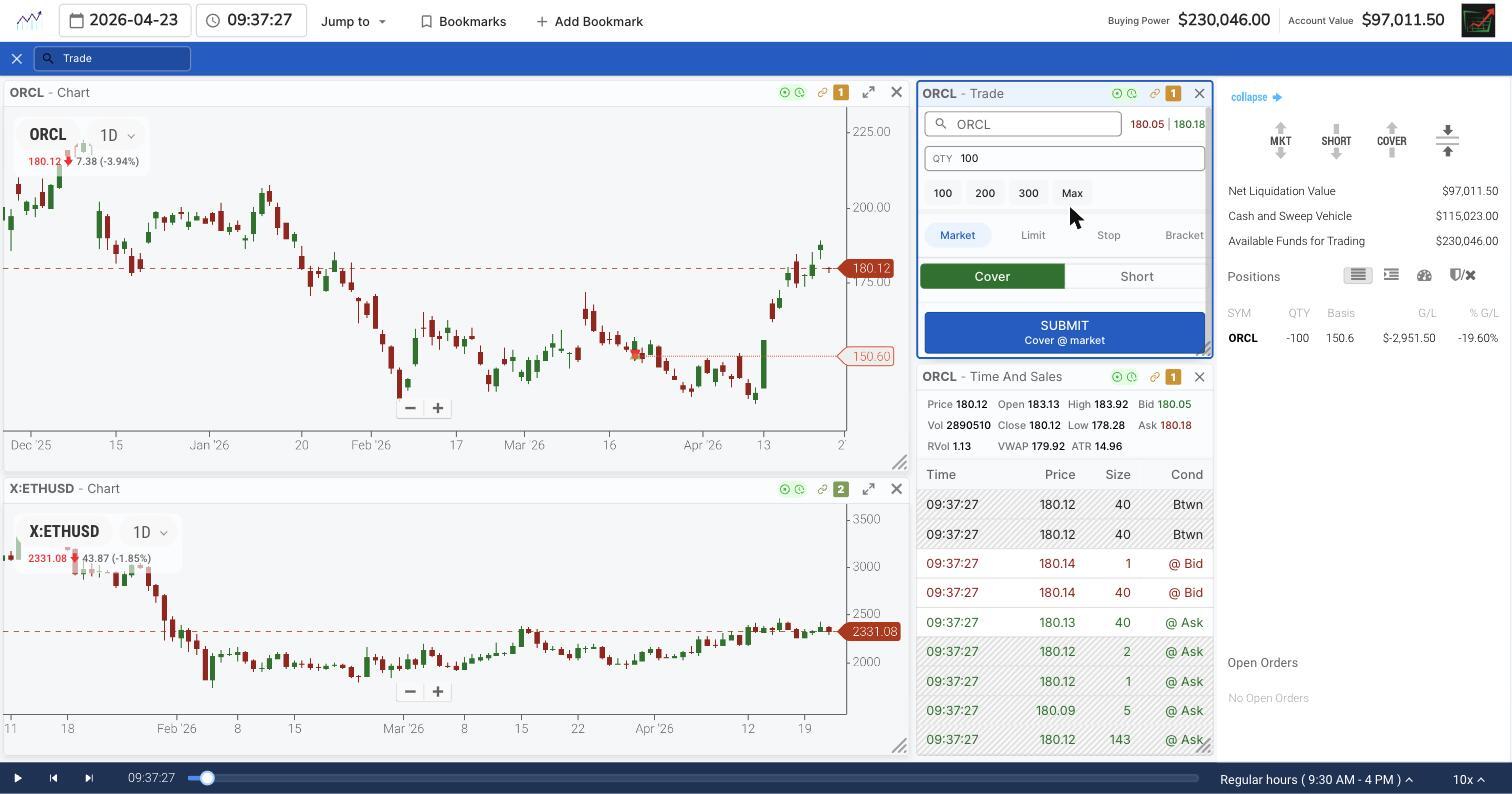Screen dimensions: 1512x794
Task: Select the Limit order type tab
Action: [x=1033, y=235]
